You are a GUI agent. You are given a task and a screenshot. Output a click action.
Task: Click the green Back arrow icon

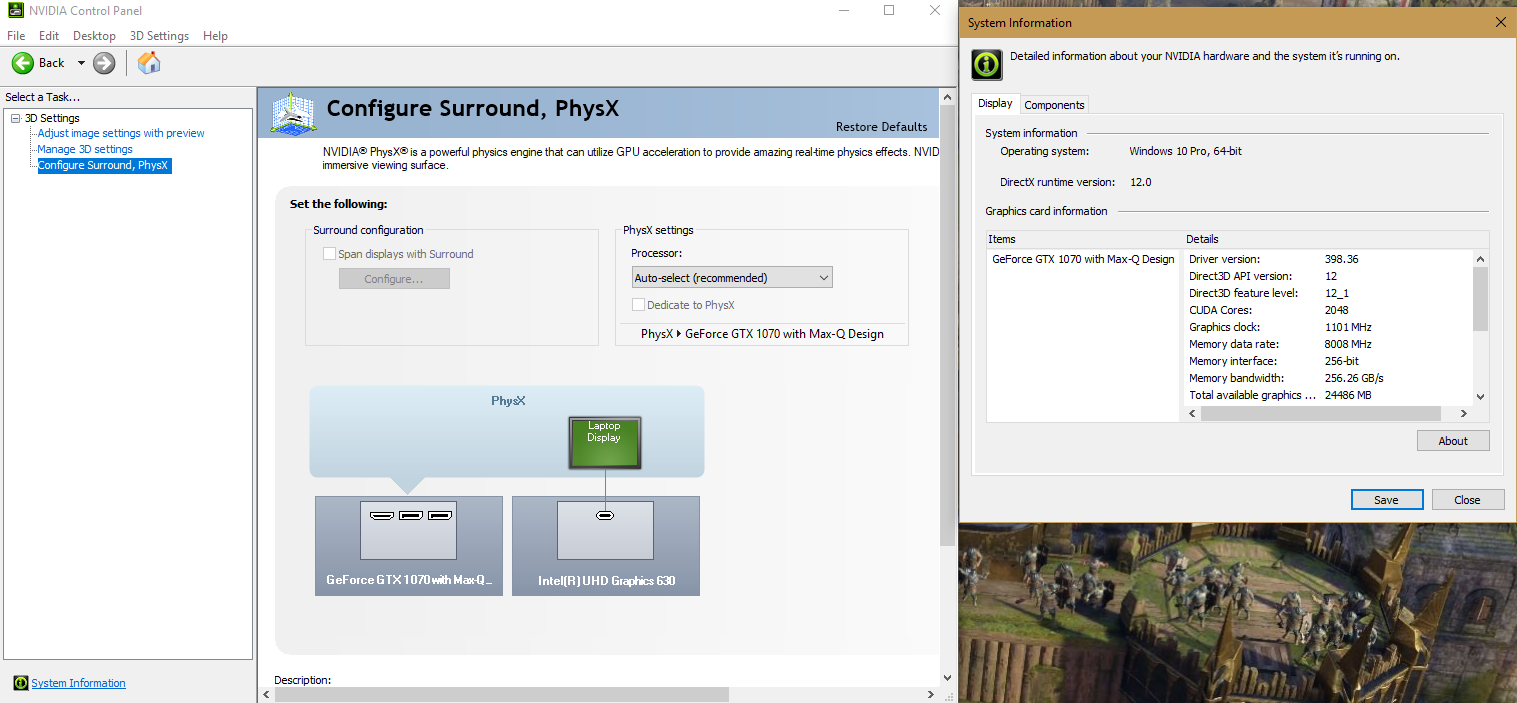point(22,63)
